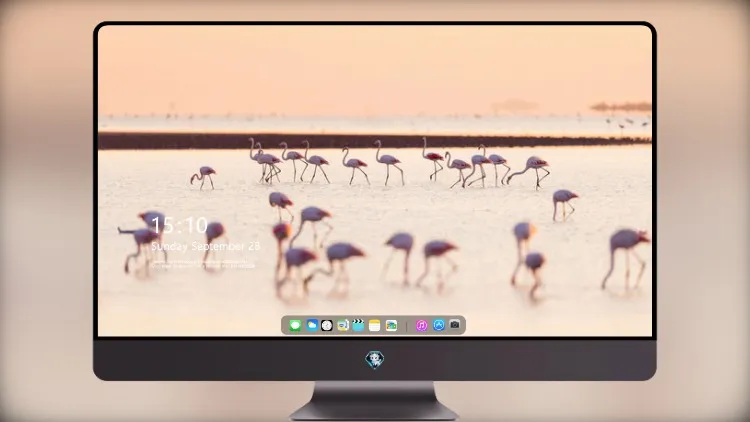Open the Photos gallery icon in dock
The width and height of the screenshot is (750, 422).
[x=391, y=325]
